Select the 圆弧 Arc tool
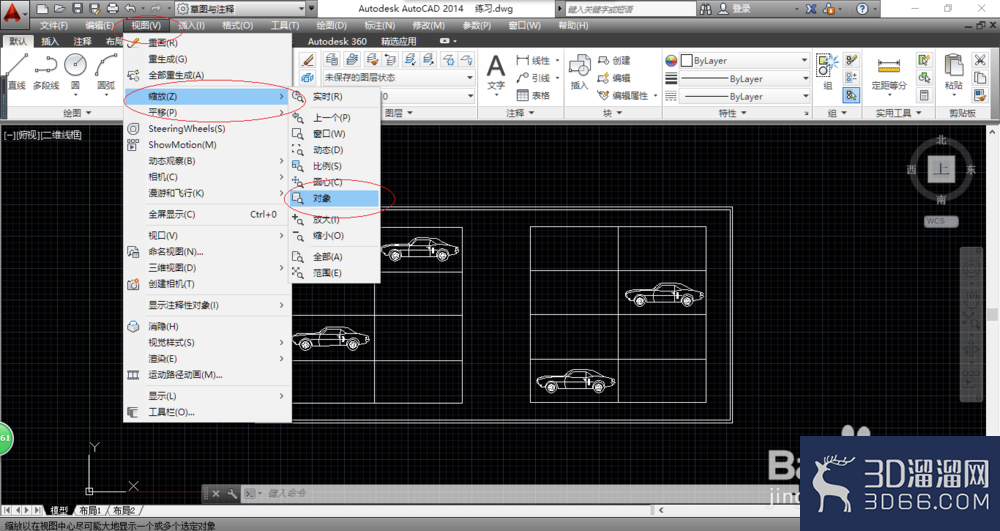Image resolution: width=1000 pixels, height=531 pixels. 106,71
